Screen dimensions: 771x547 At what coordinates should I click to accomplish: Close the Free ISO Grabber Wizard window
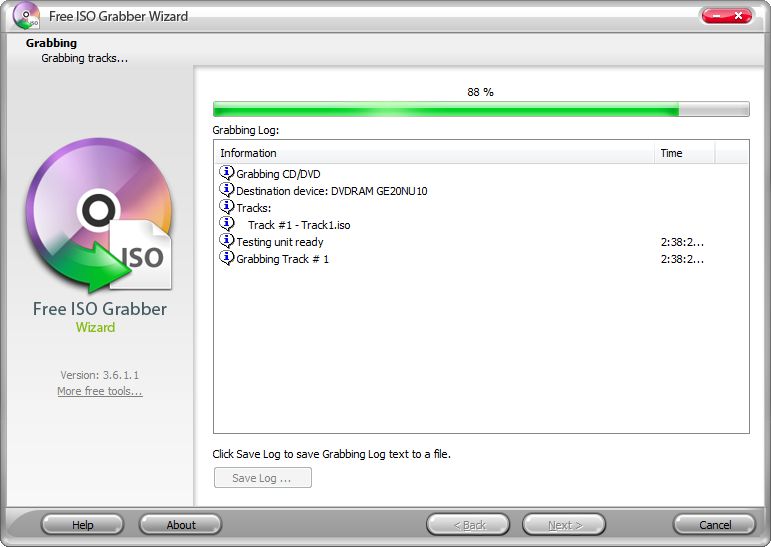739,16
